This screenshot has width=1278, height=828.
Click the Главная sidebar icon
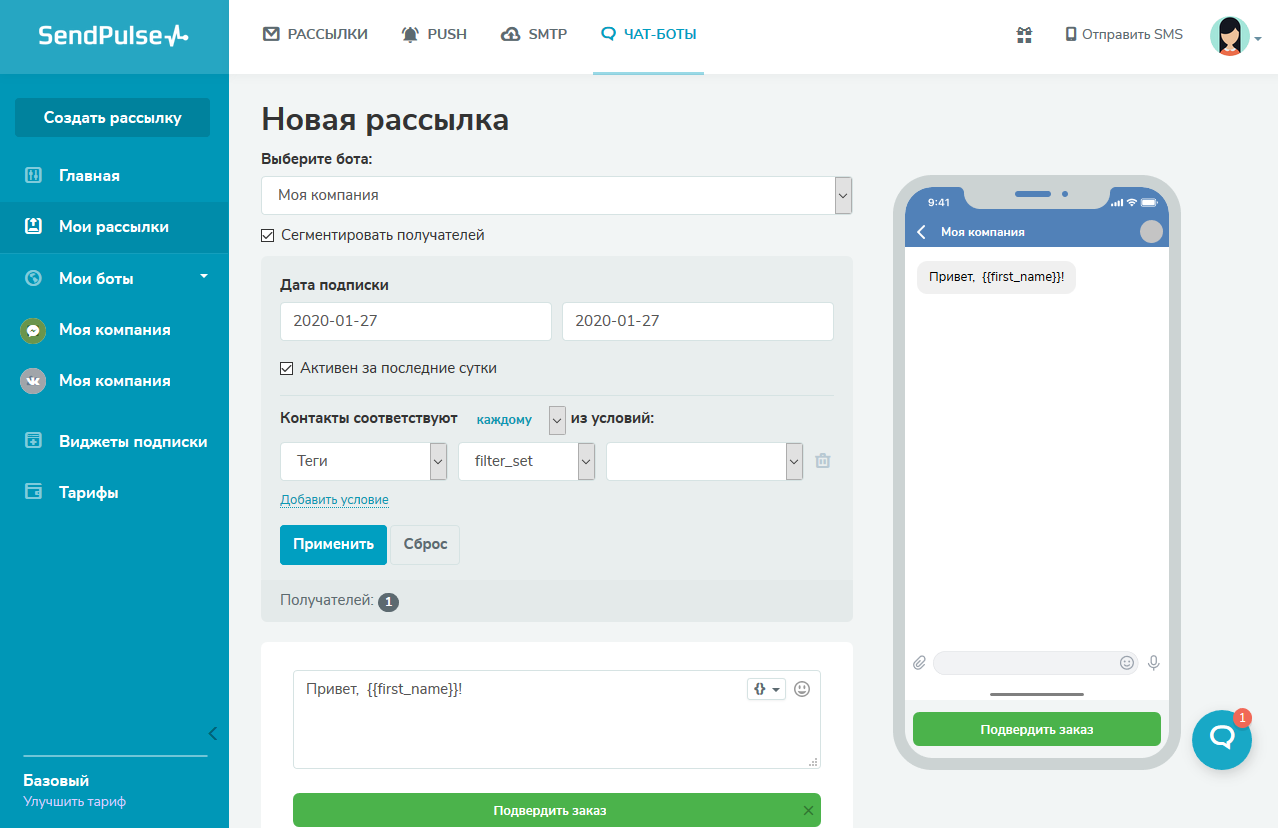pos(33,176)
